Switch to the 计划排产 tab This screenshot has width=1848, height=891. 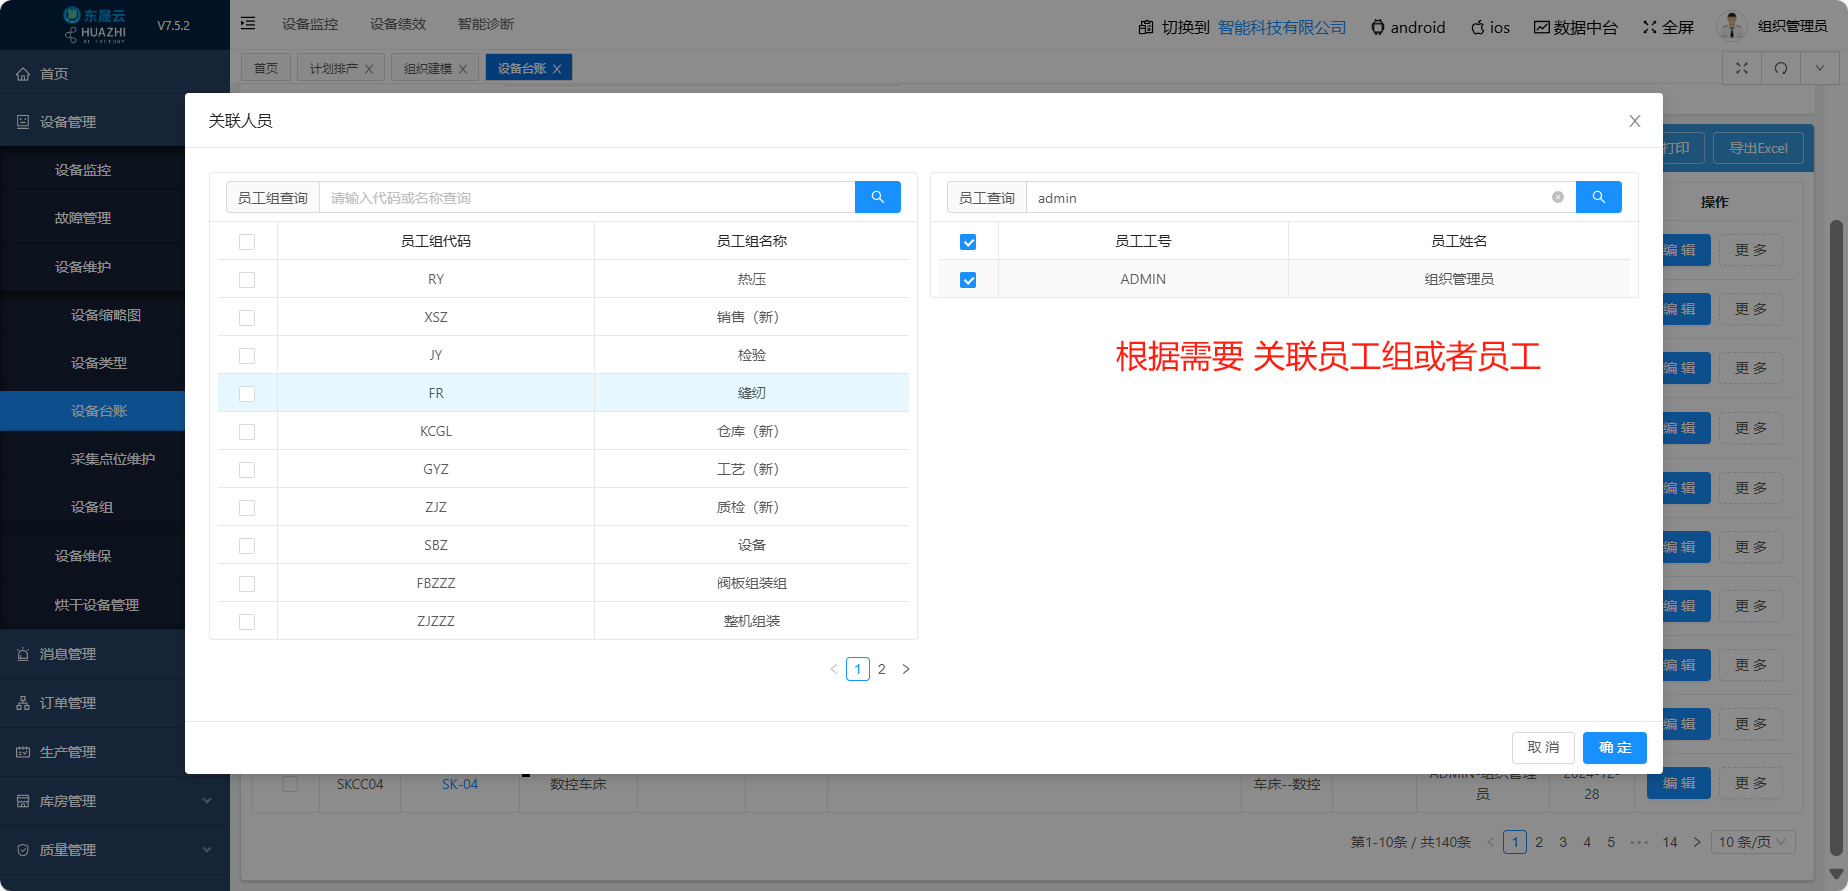(334, 69)
